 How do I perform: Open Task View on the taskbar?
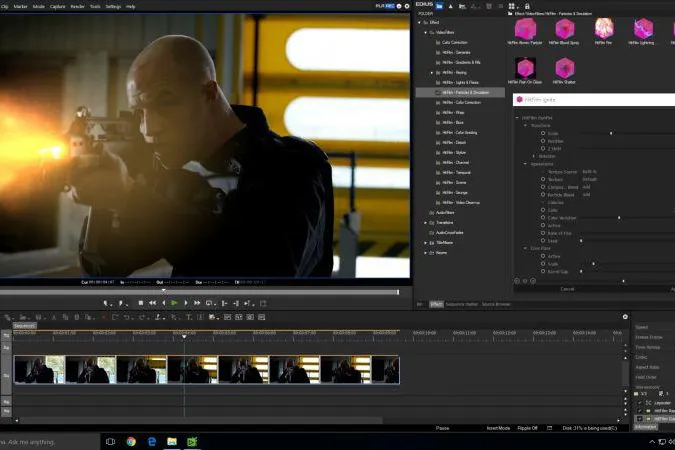point(110,442)
